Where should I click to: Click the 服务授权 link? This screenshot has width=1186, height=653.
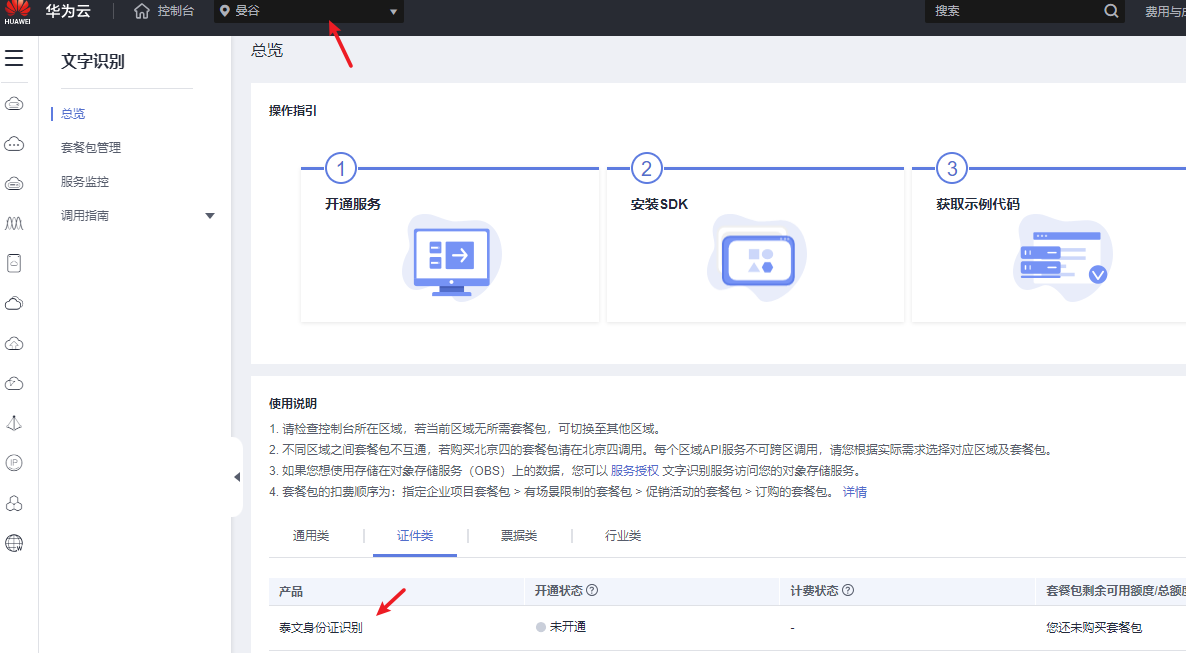[635, 471]
